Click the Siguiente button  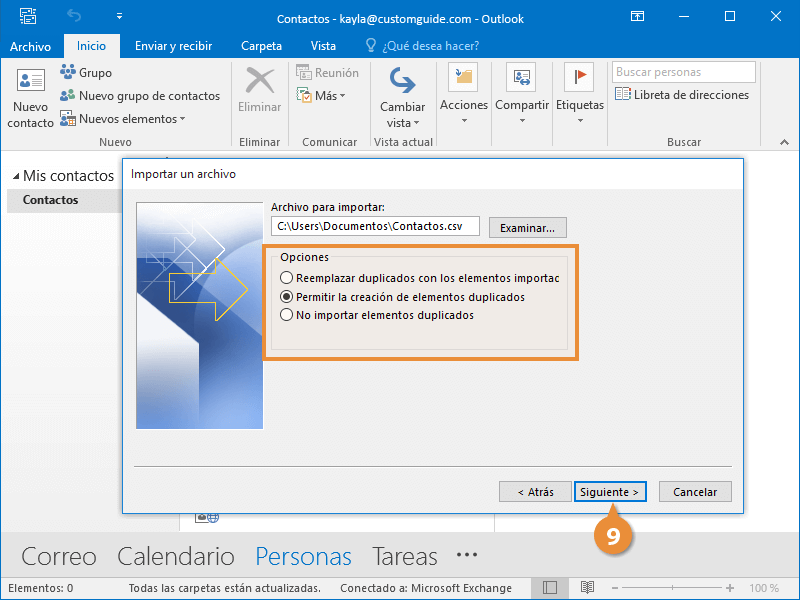click(610, 492)
